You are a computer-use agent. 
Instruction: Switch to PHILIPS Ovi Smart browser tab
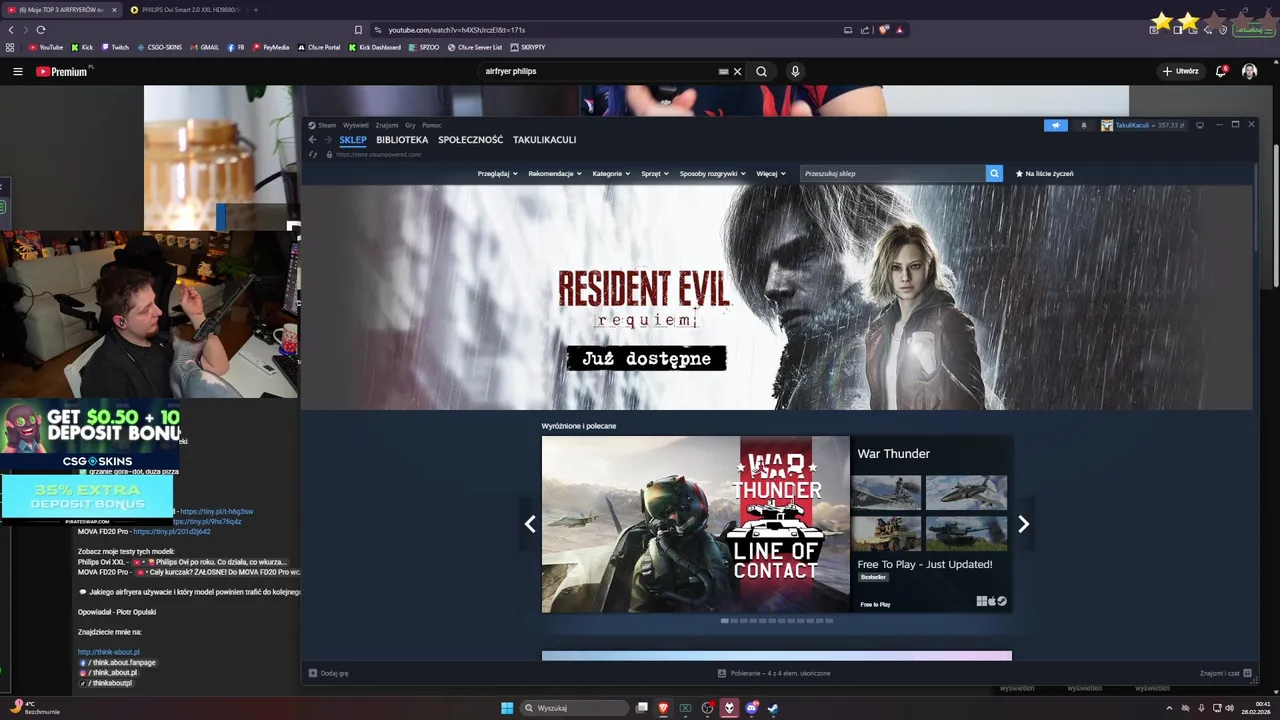184,10
